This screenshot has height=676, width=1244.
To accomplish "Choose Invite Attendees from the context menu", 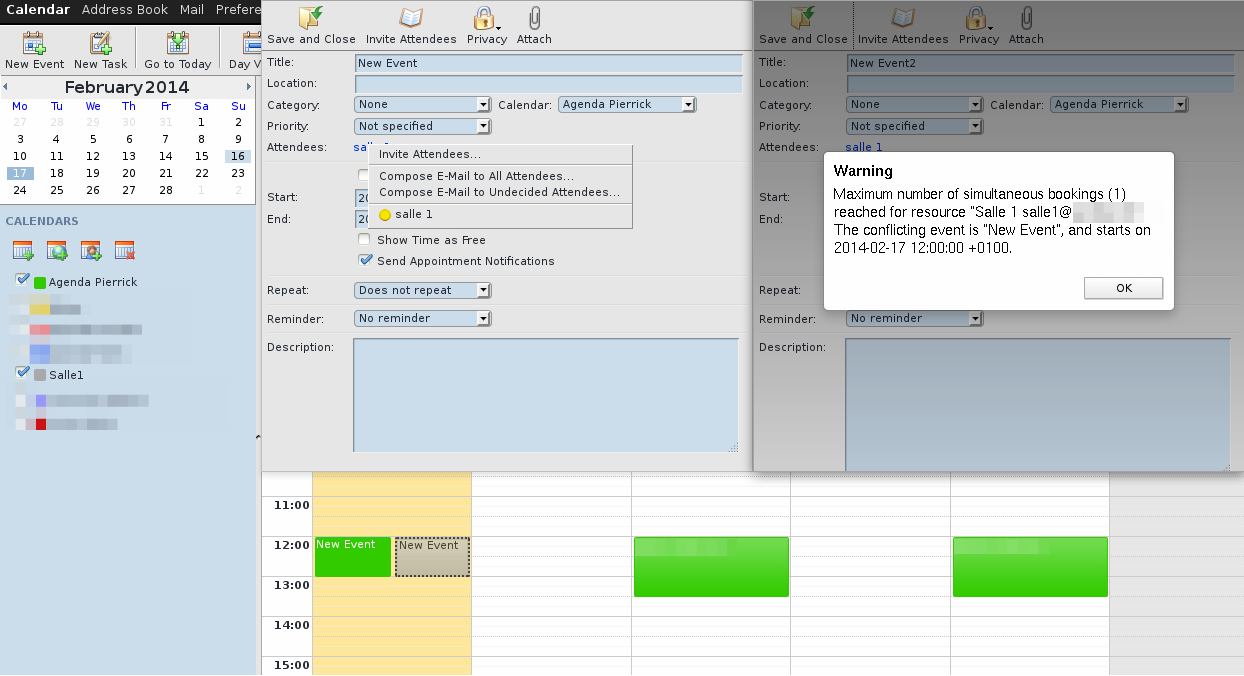I will tap(430, 154).
